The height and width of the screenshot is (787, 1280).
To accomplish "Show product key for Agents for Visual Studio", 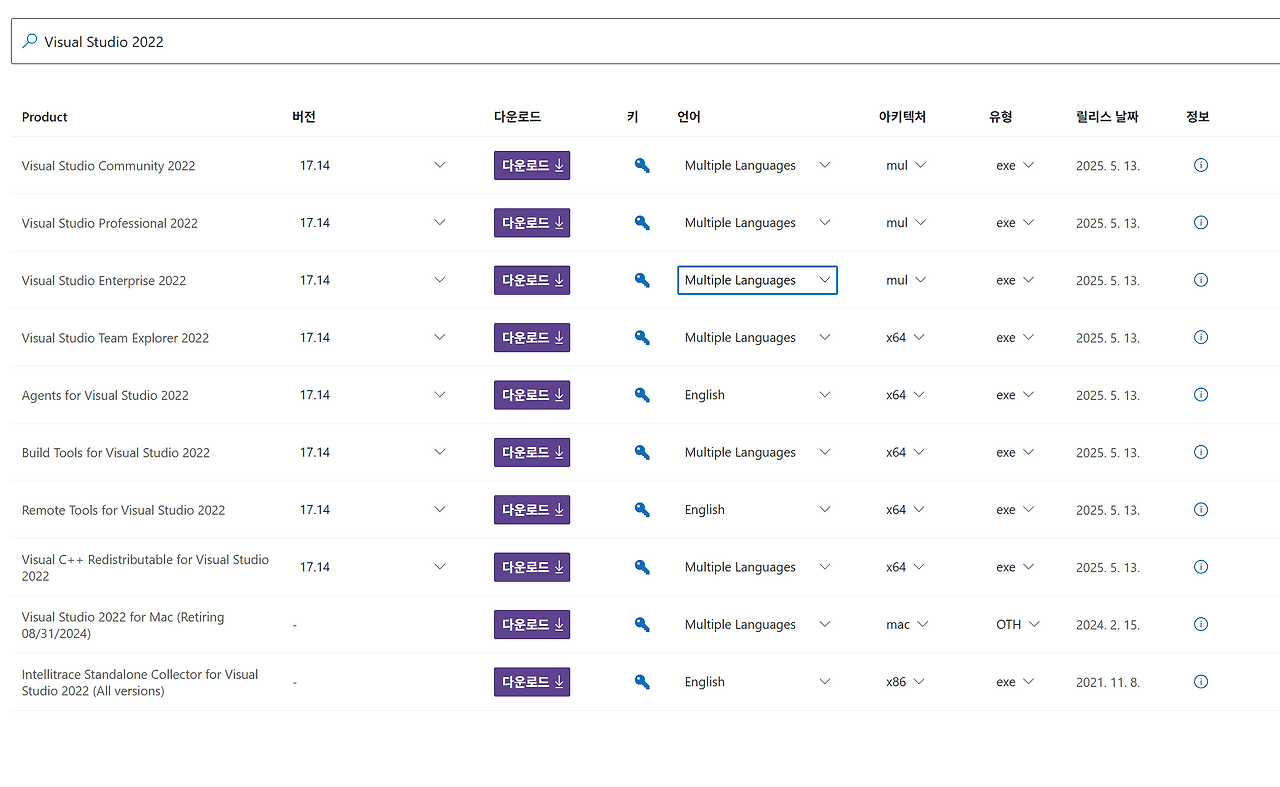I will pyautogui.click(x=642, y=395).
